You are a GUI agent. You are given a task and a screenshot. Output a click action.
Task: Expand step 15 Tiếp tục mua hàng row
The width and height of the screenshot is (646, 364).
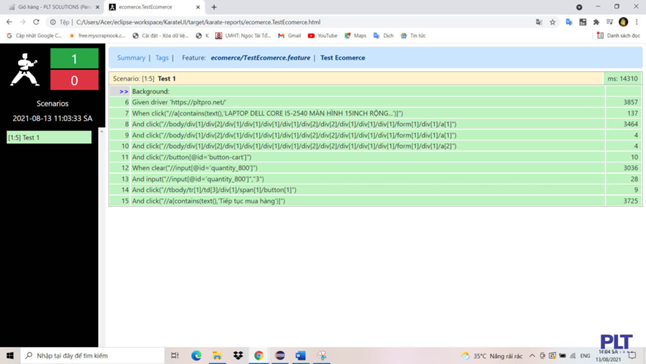(x=375, y=201)
